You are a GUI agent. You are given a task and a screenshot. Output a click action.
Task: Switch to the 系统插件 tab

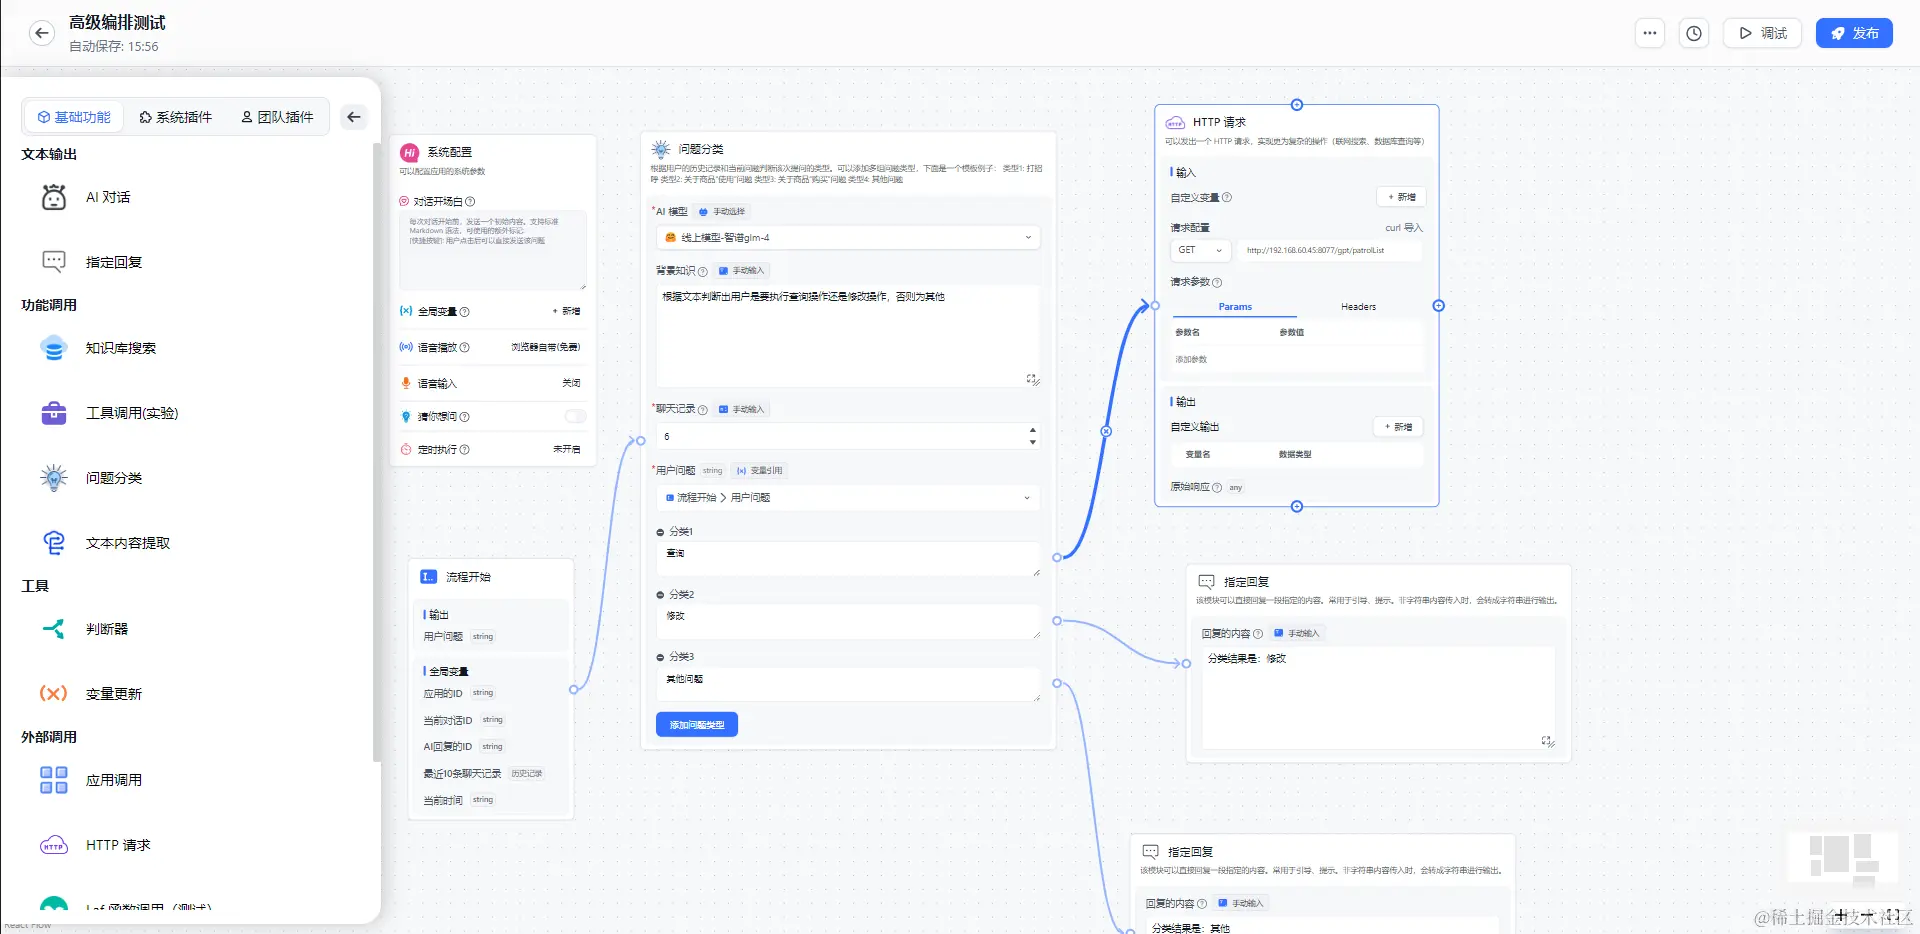[175, 117]
